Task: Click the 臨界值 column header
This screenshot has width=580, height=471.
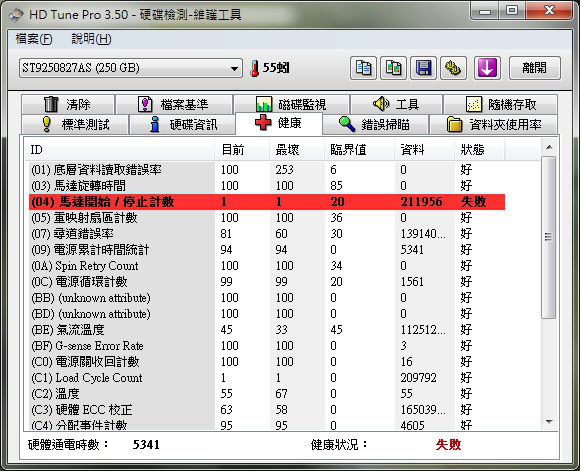Action: [x=359, y=150]
